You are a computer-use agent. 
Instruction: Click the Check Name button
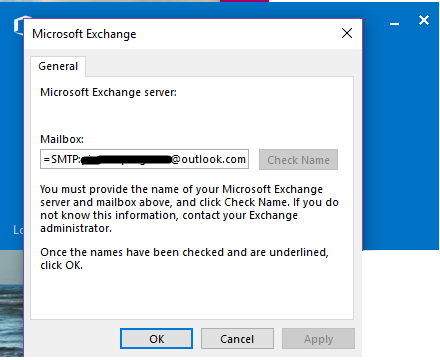(x=298, y=160)
